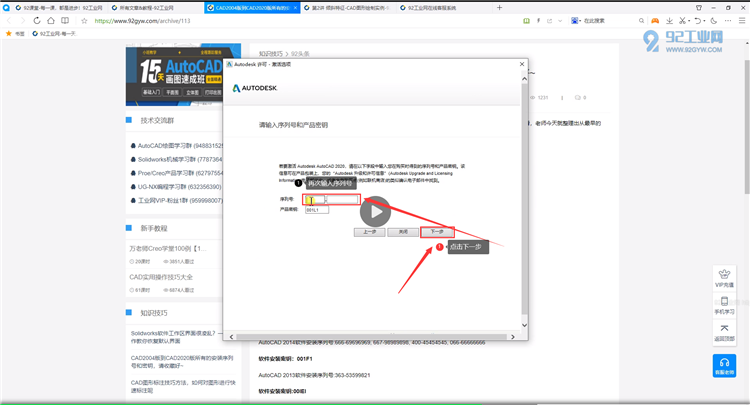Click the dialog horizontal scrollbar right arrow
This screenshot has width=750, height=405.
coord(513,337)
